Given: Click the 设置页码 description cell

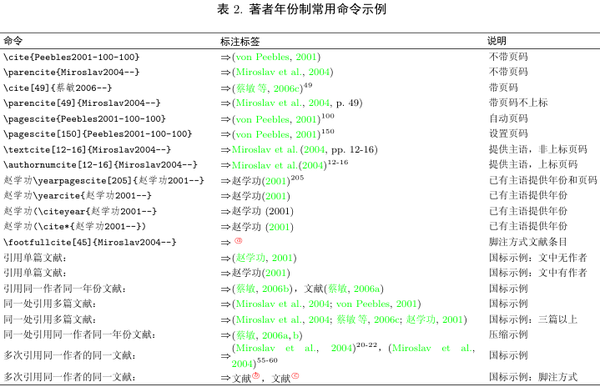Looking at the screenshot, I should tap(508, 134).
